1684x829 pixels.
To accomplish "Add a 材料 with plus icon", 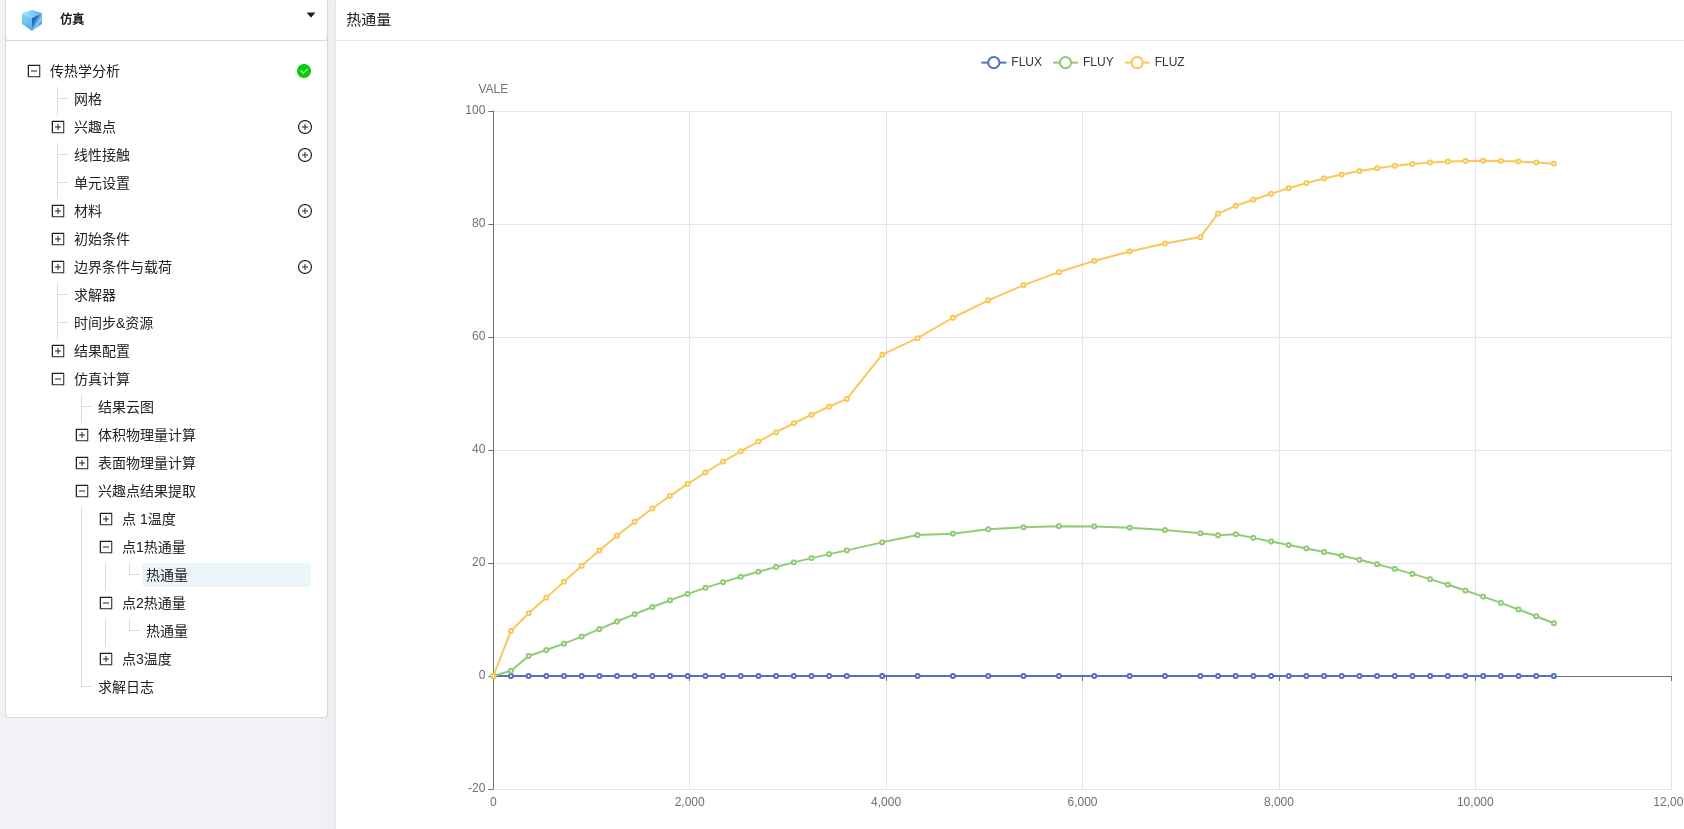I will (x=305, y=211).
